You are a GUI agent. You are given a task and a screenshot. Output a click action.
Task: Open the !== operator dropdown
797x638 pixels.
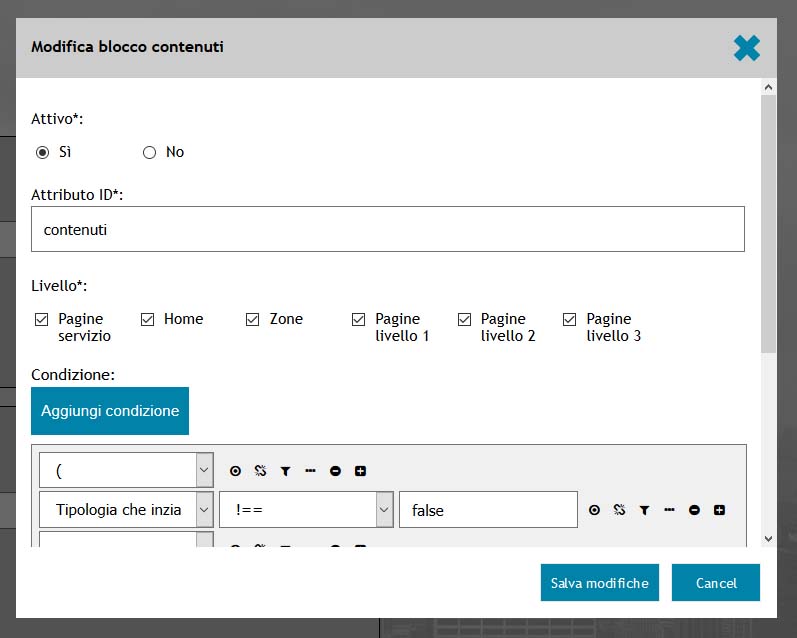click(x=306, y=510)
